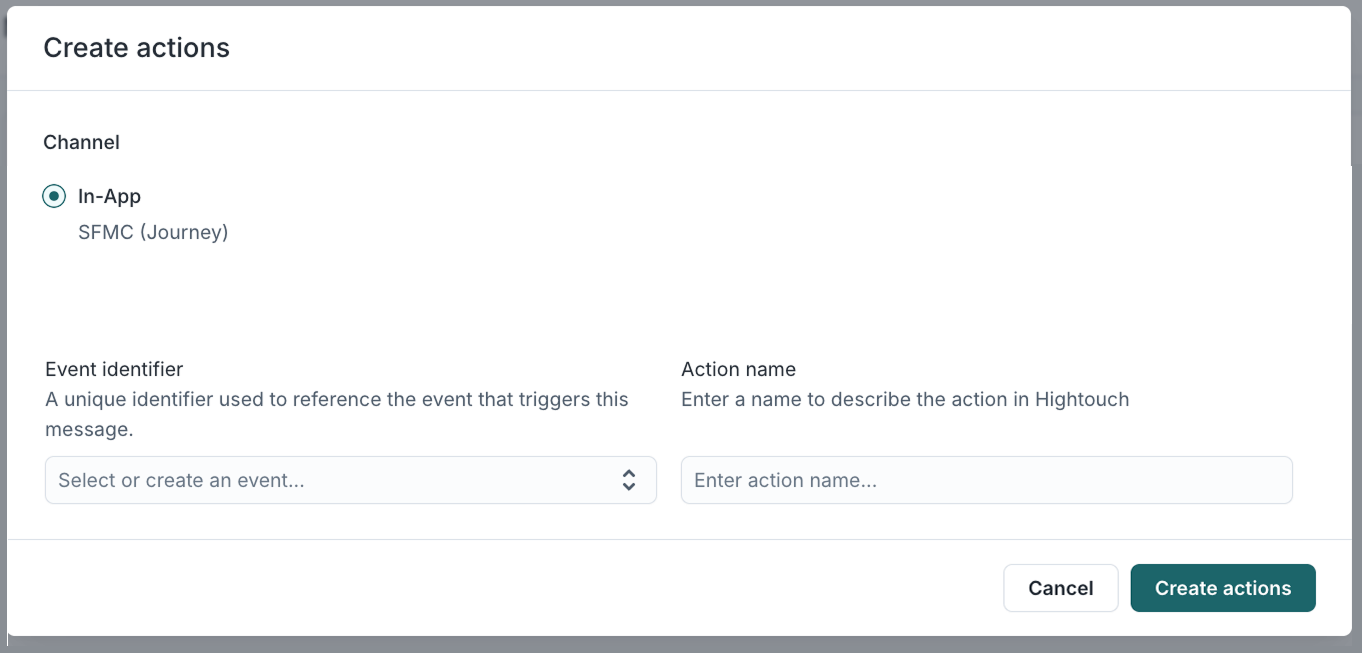Click the Event identifier heading

(x=113, y=369)
